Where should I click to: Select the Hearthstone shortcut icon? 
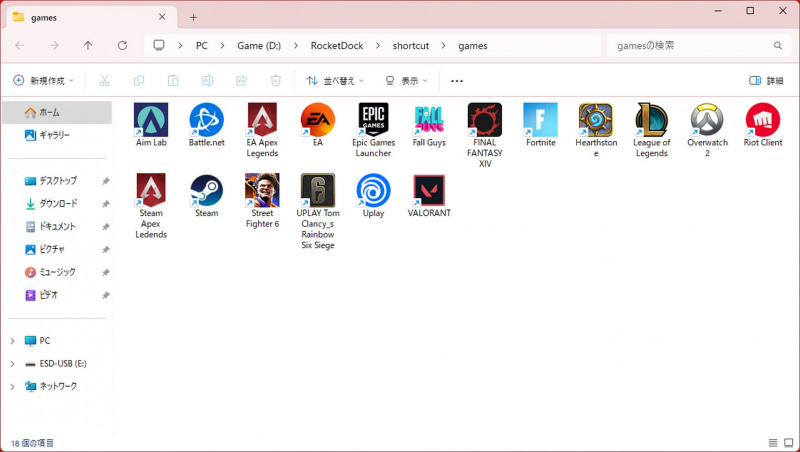pyautogui.click(x=596, y=120)
